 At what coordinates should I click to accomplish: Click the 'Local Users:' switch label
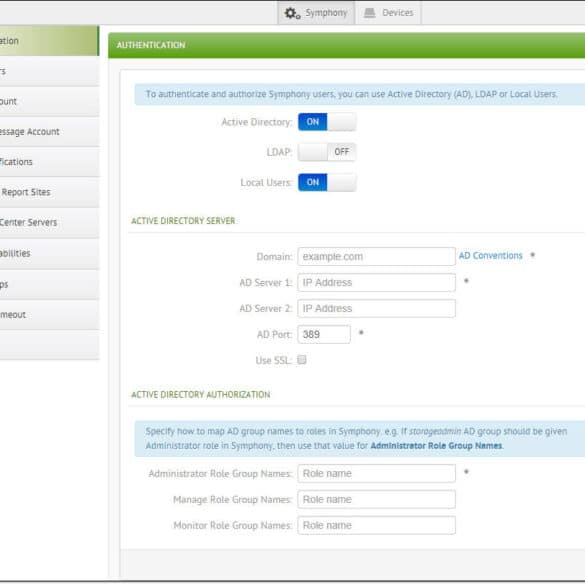click(266, 183)
